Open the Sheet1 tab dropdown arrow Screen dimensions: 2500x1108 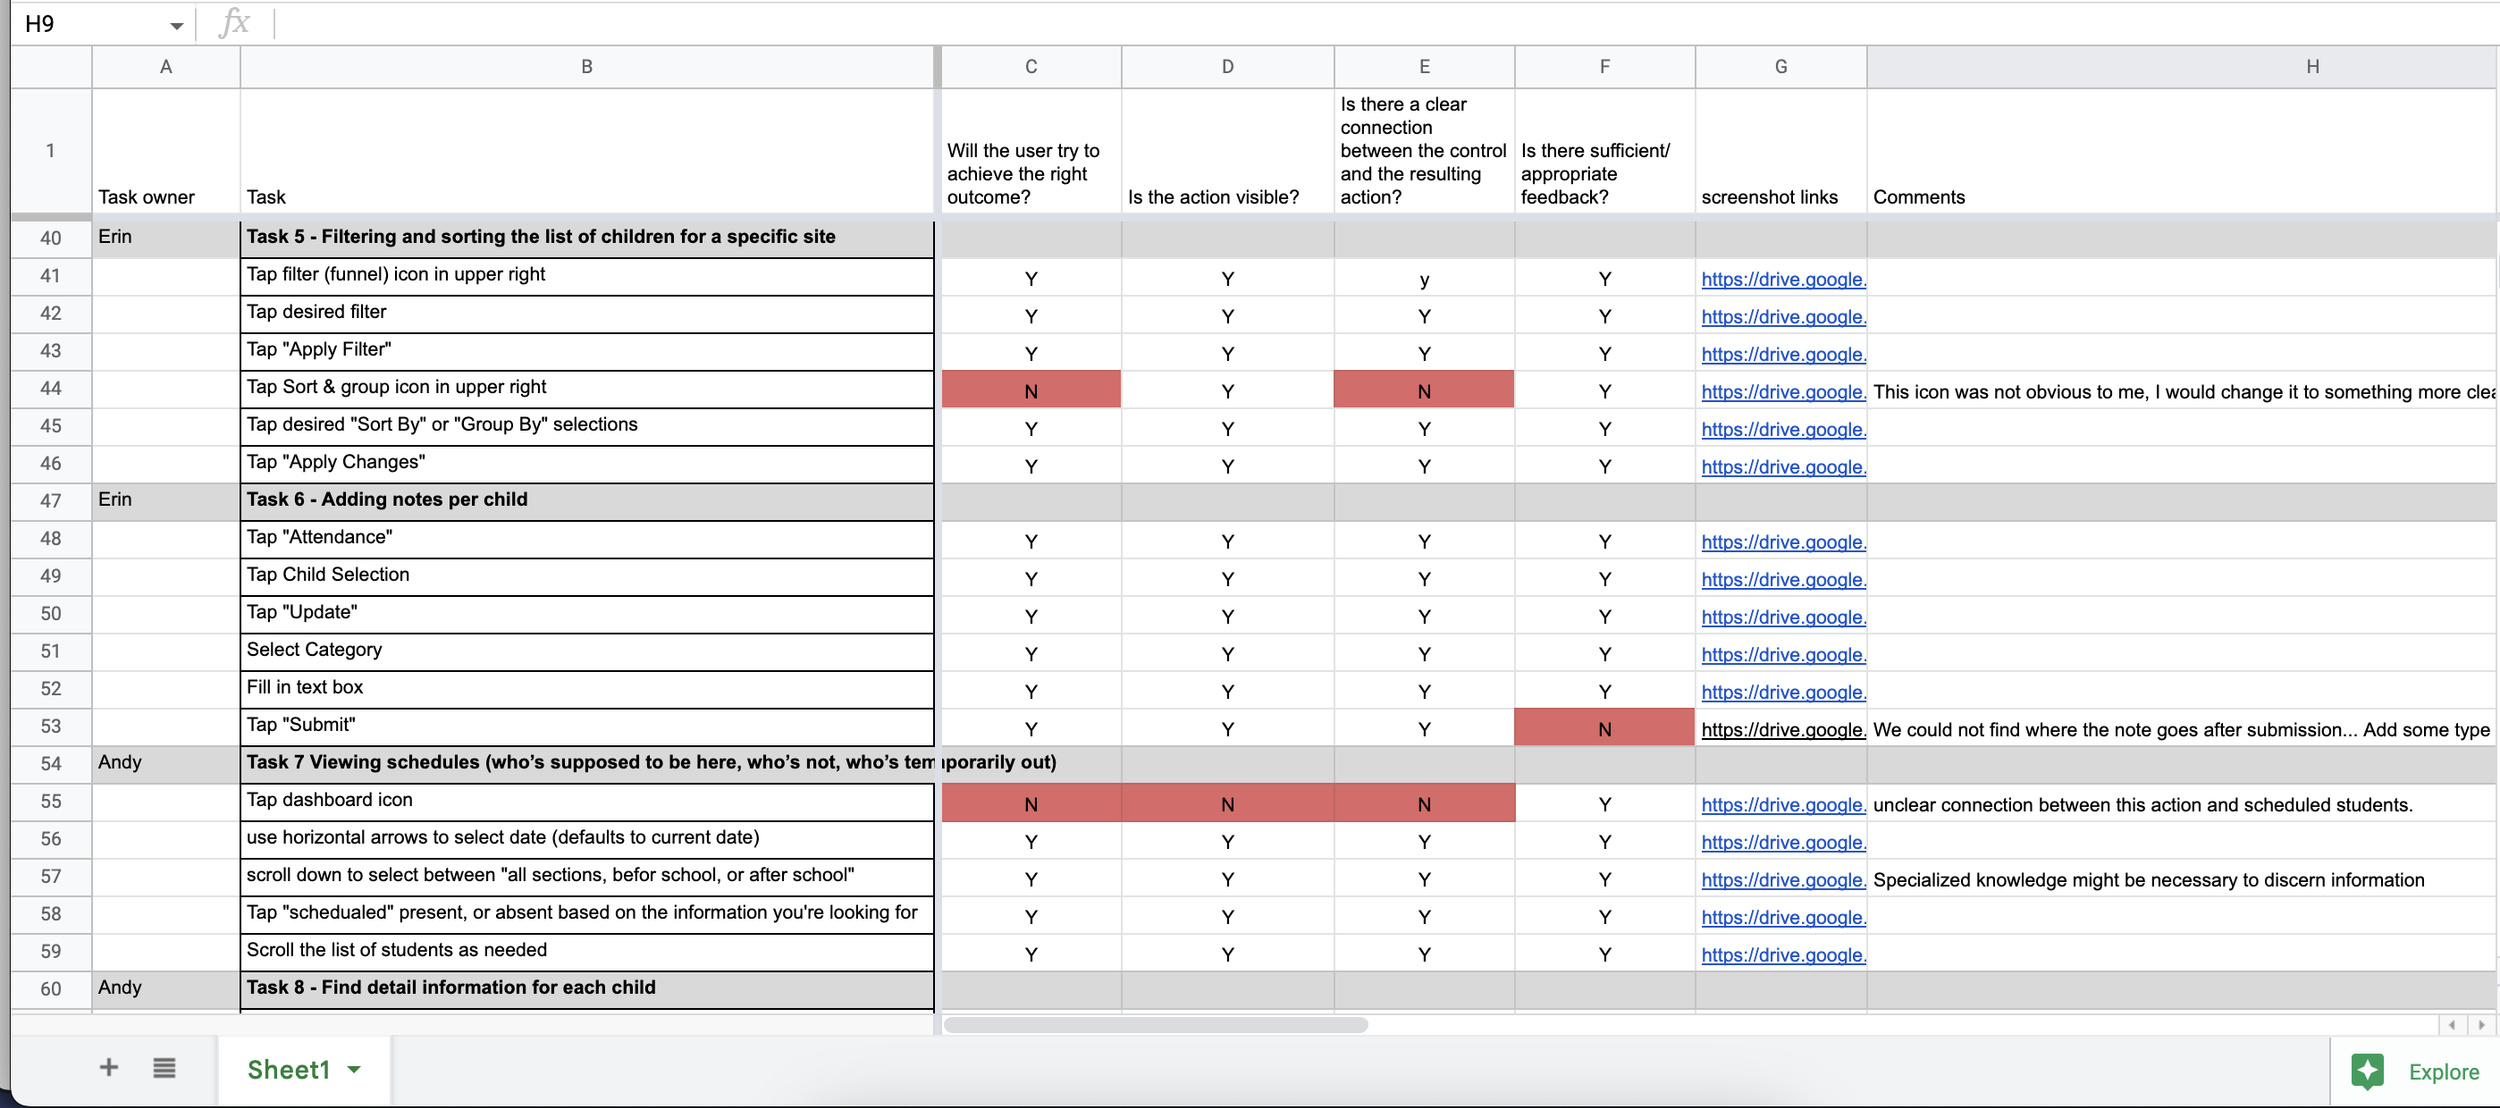pyautogui.click(x=354, y=1070)
